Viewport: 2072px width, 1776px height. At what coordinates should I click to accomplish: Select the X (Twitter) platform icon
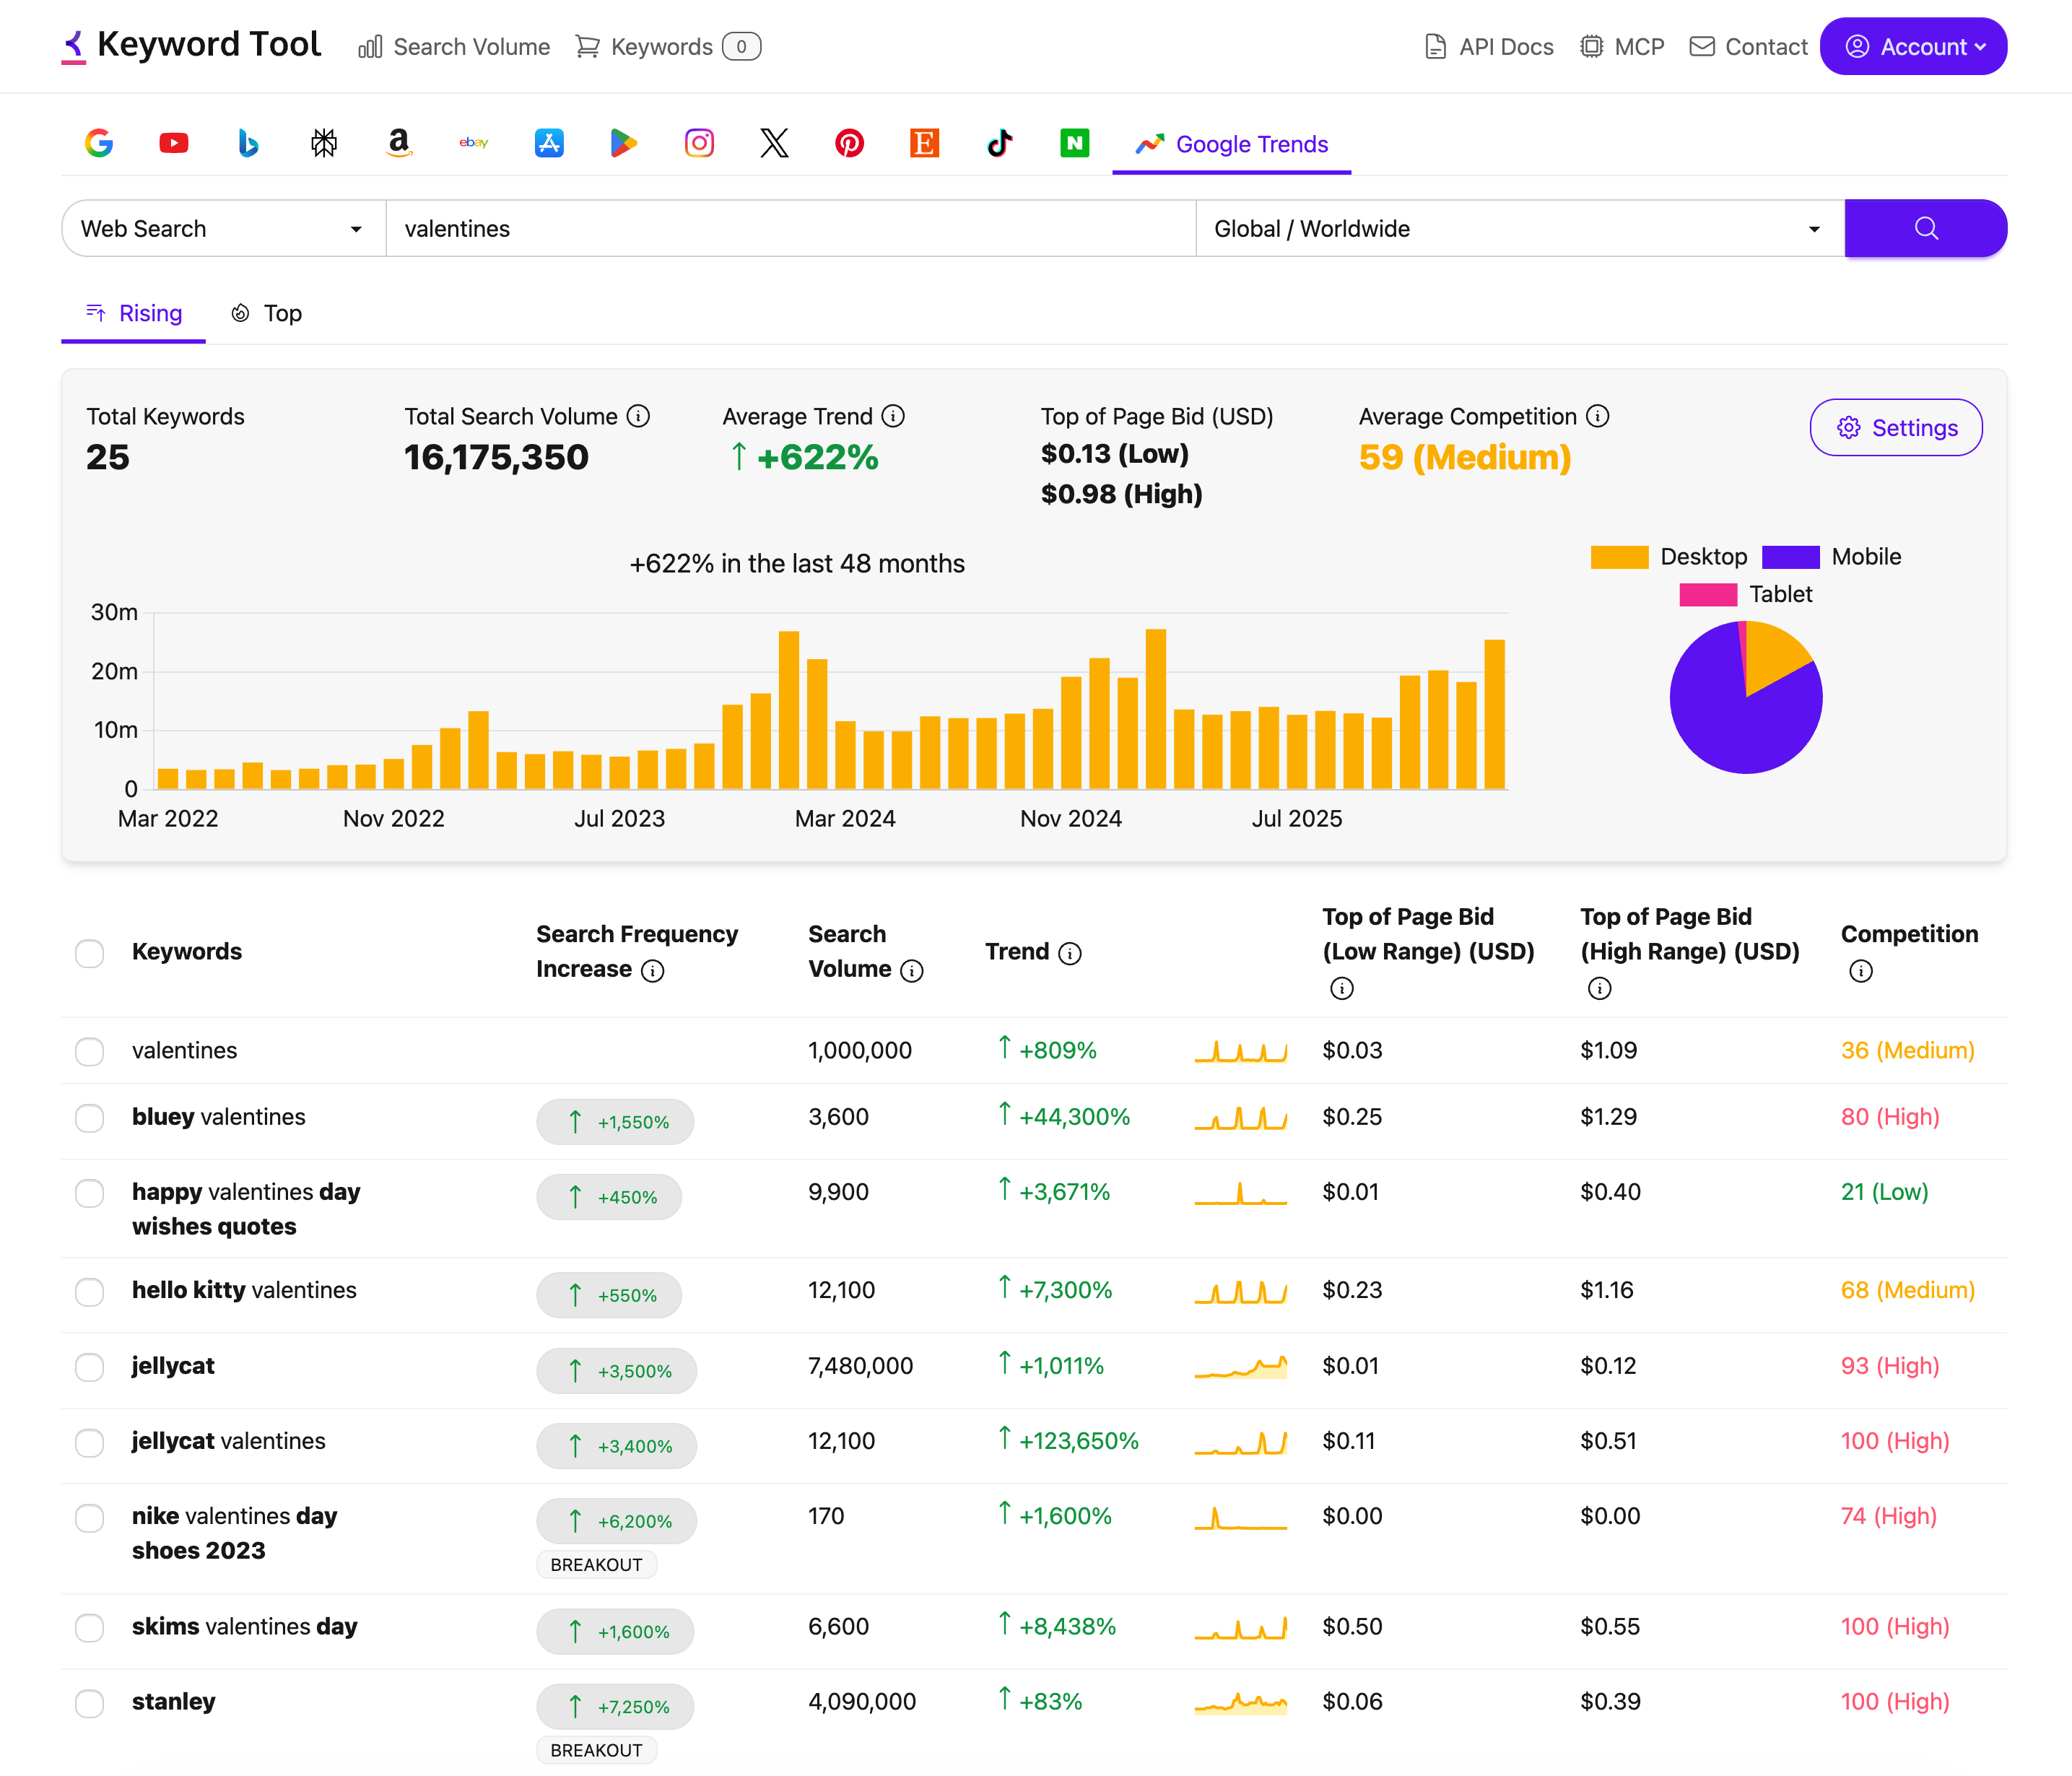(x=774, y=143)
